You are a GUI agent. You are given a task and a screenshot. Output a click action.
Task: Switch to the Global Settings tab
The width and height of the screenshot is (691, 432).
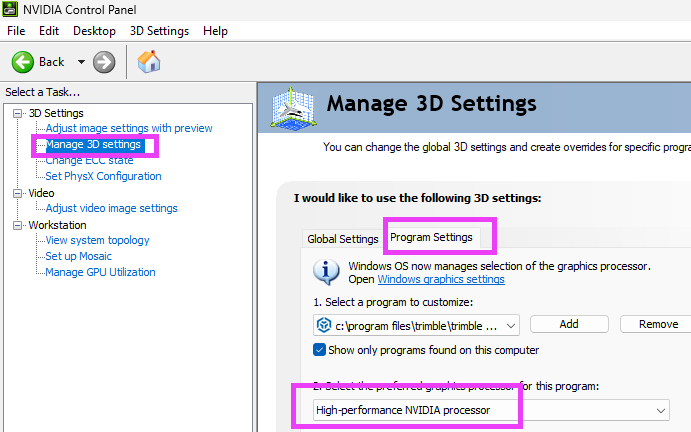pyautogui.click(x=342, y=239)
